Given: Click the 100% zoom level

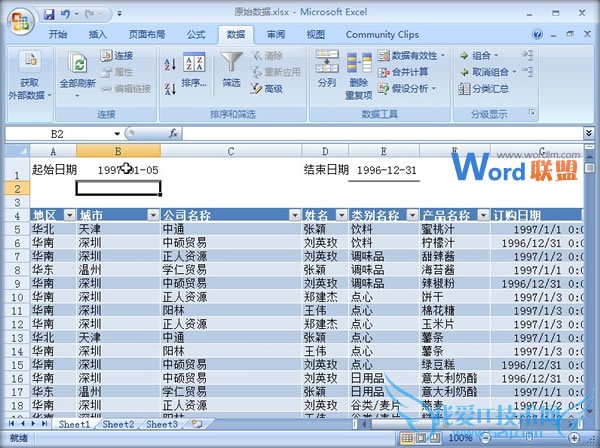Looking at the screenshot, I should point(460,438).
